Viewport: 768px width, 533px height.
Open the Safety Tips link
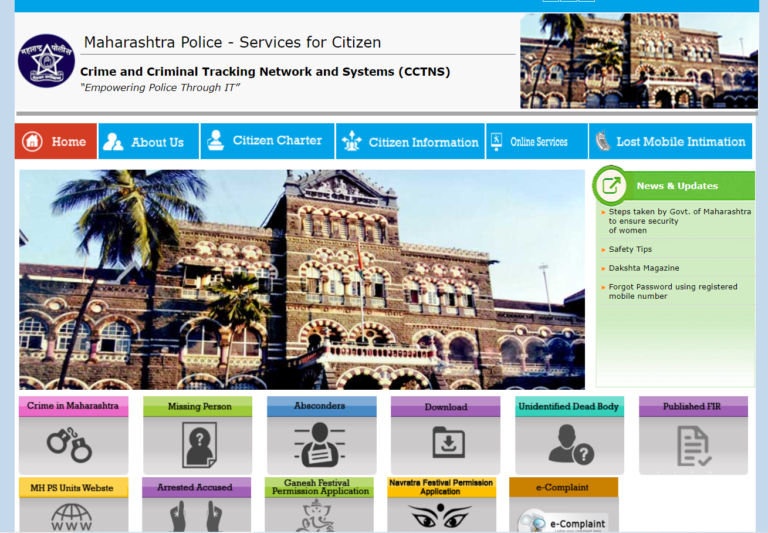pos(630,249)
